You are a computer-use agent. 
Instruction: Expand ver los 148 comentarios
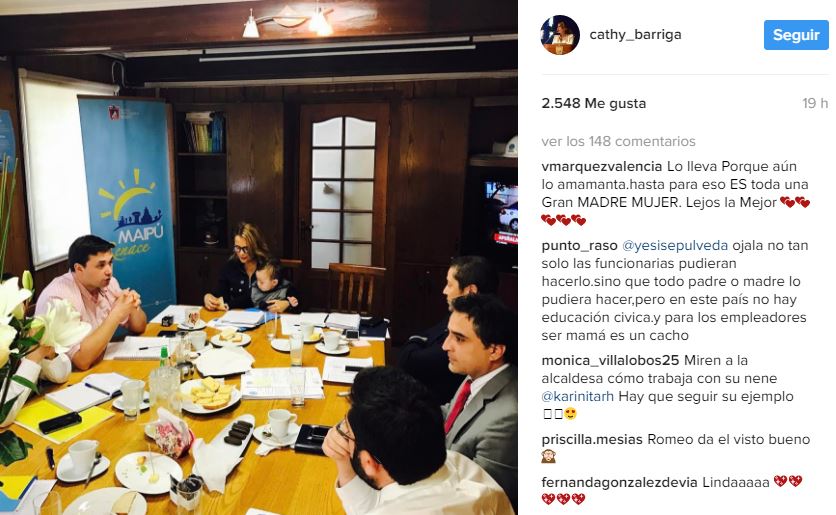click(x=618, y=141)
